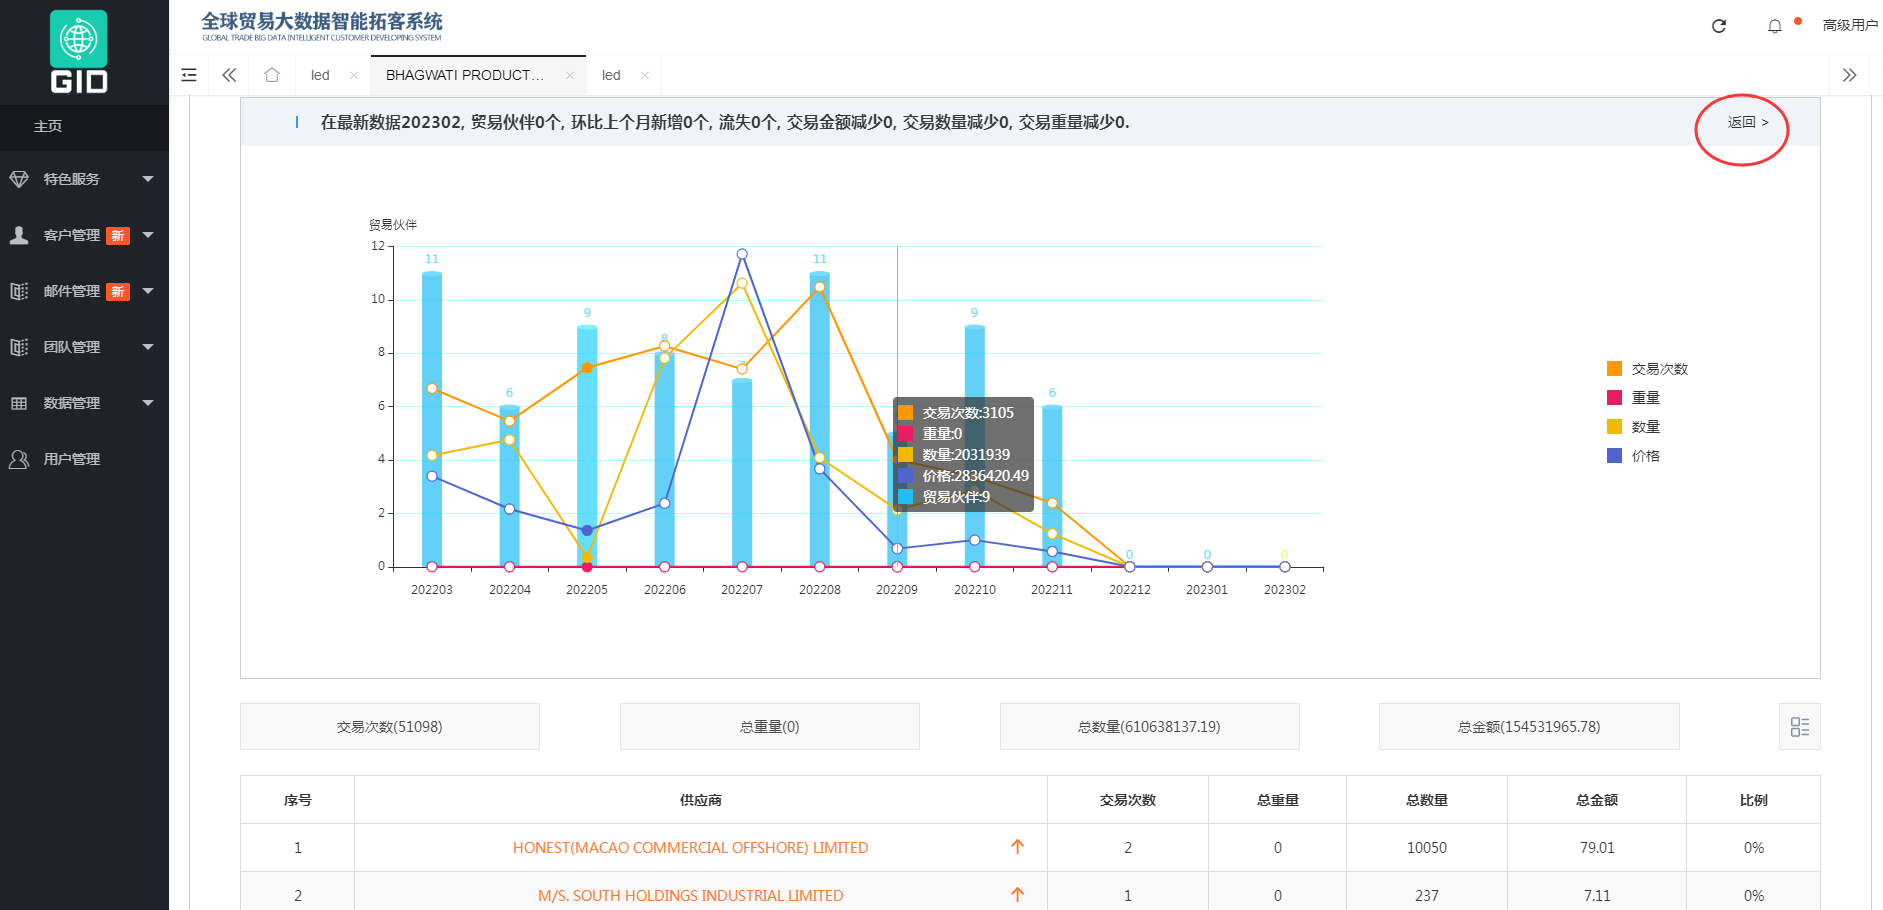Click the 新 badge beside 邮件管理
Viewport: 1883px width, 910px height.
(x=118, y=292)
